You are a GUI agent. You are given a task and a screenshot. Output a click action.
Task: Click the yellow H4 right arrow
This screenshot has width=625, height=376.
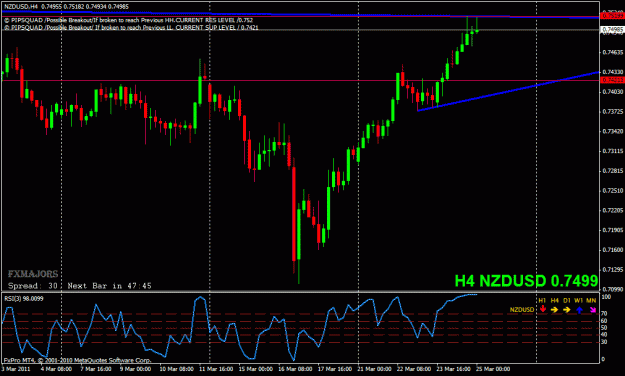(554, 309)
